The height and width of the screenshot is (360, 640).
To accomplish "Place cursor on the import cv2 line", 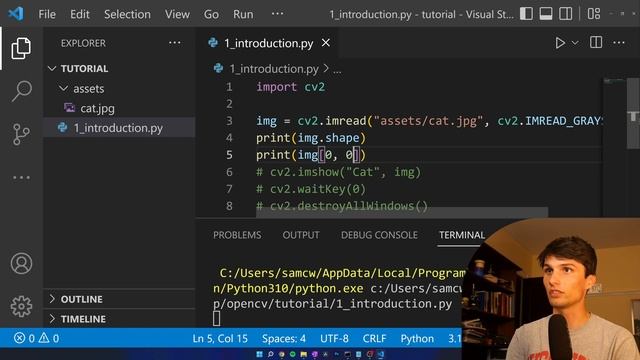I will pyautogui.click(x=291, y=87).
